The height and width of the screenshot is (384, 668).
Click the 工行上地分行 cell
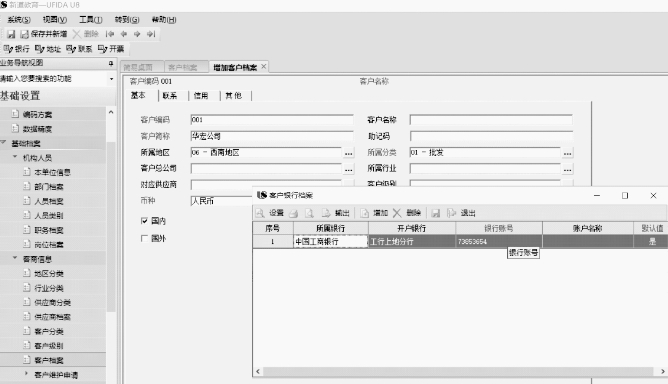412,242
